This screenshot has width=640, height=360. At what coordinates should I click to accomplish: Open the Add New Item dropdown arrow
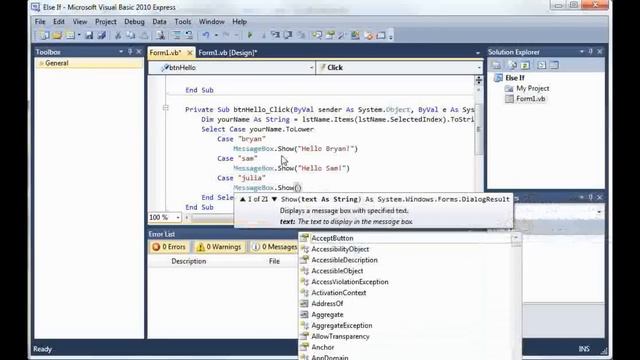click(79, 36)
